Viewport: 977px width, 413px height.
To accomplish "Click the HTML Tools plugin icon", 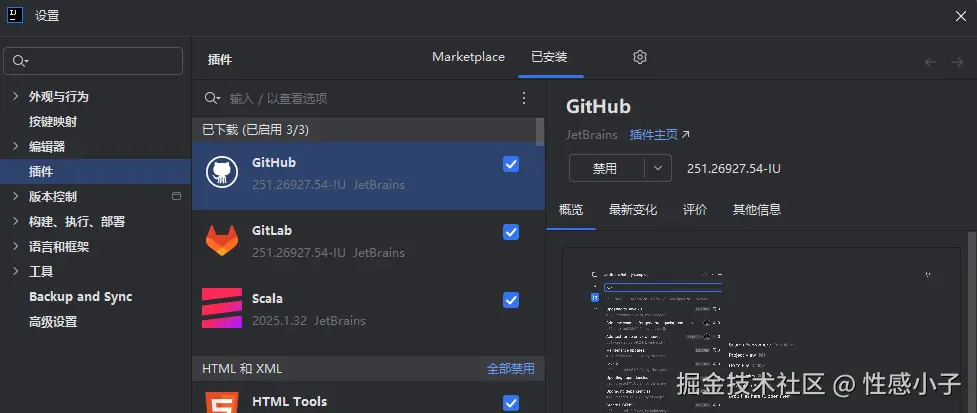I will [222, 402].
